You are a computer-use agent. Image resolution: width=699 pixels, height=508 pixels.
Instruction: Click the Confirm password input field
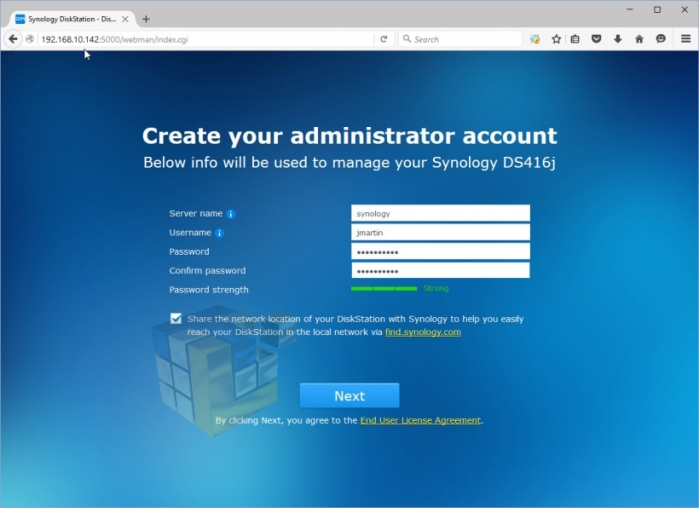440,270
